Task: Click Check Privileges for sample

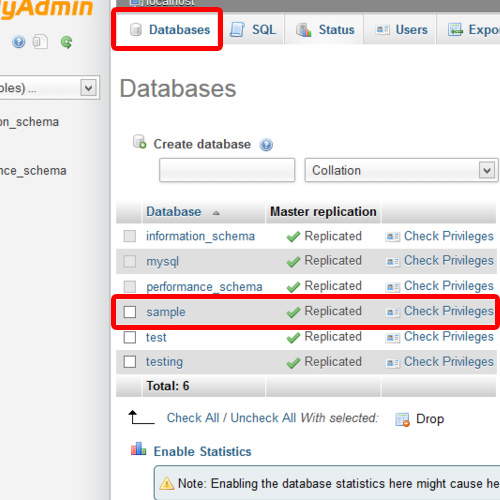Action: pyautogui.click(x=448, y=311)
